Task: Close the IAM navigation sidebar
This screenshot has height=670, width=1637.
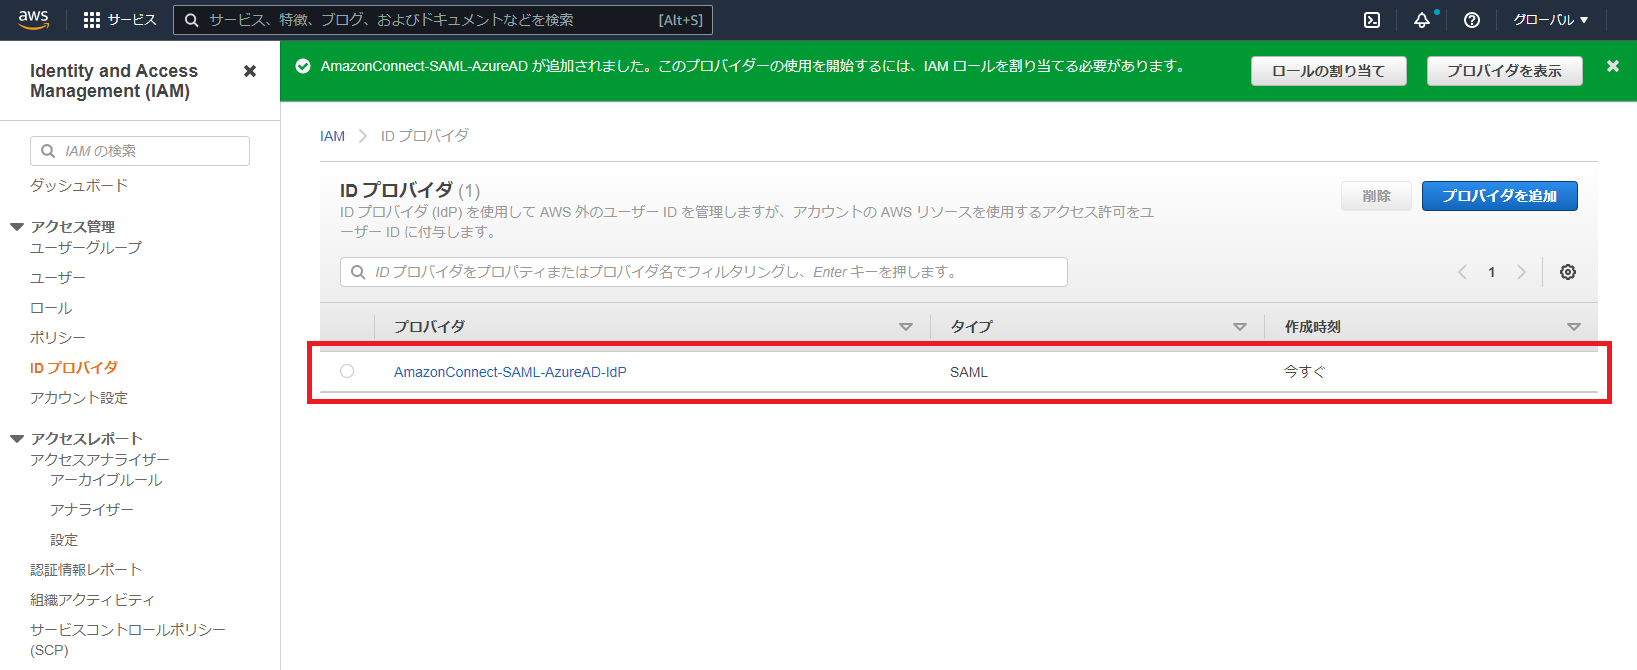Action: [250, 71]
